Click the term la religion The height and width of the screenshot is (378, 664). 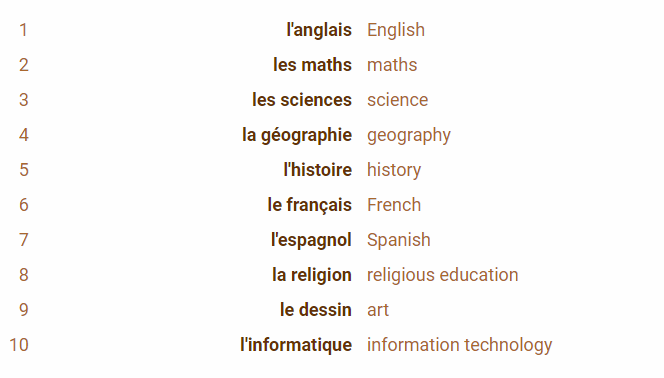pos(312,275)
